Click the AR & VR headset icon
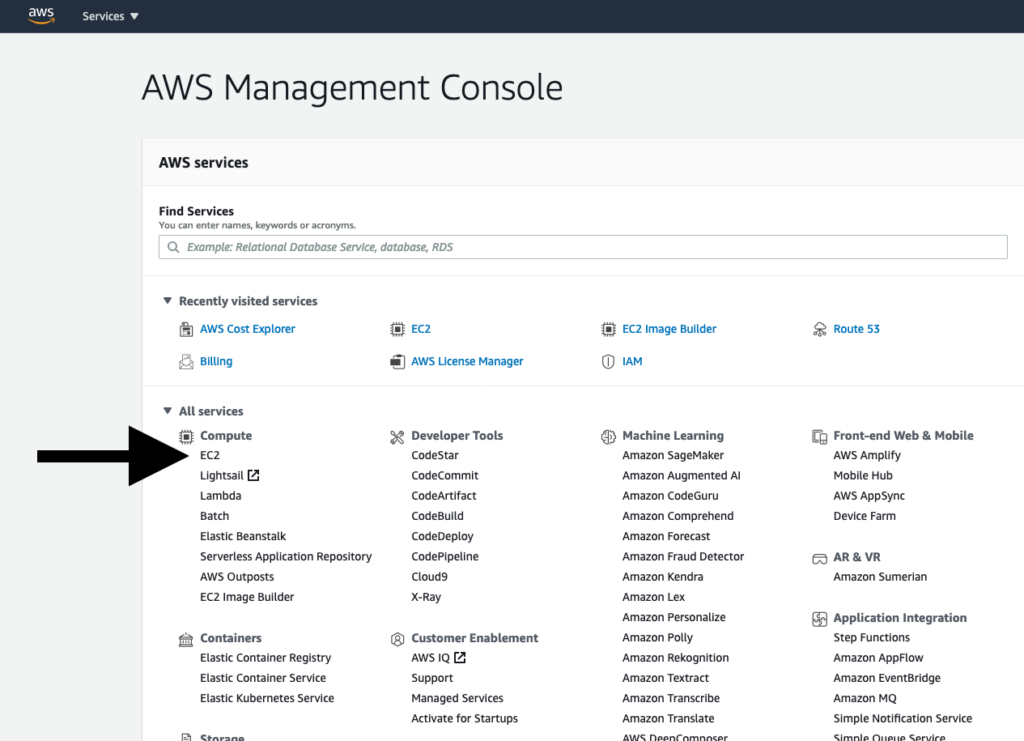Viewport: 1024px width, 741px height. [x=820, y=559]
